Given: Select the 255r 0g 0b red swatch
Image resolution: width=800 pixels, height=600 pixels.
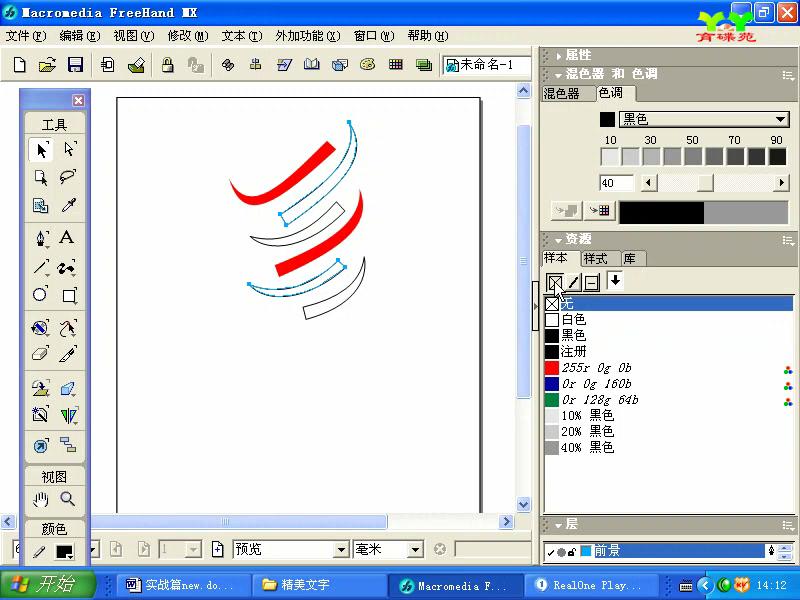Looking at the screenshot, I should click(669, 368).
